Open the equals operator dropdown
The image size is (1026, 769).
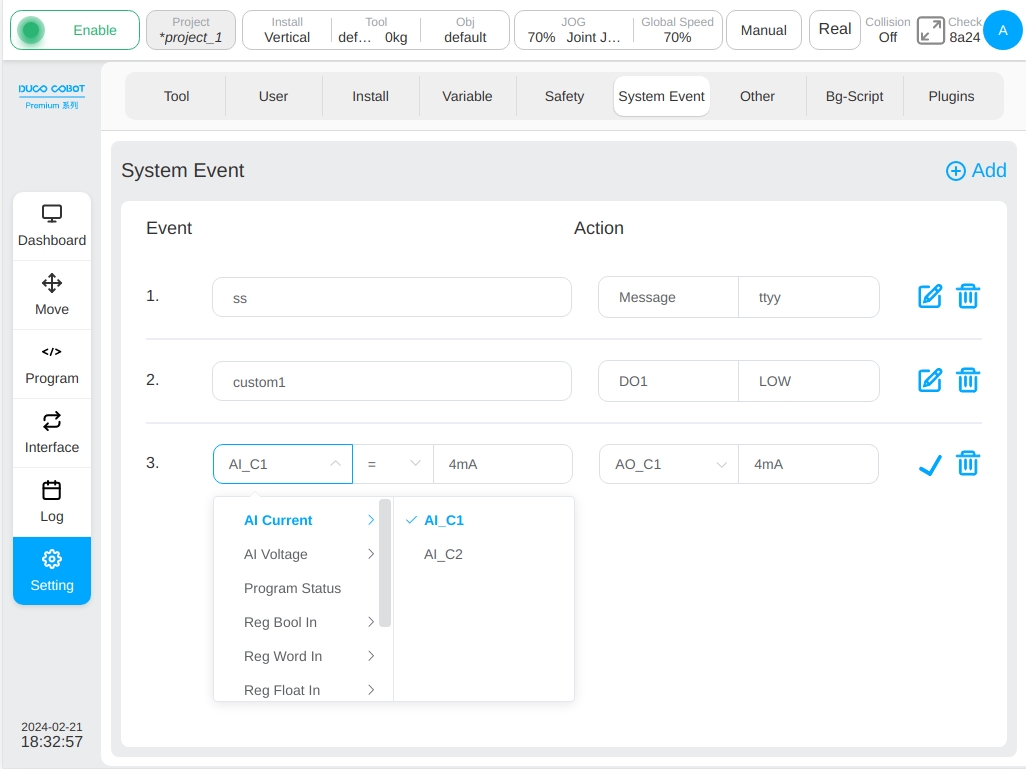click(393, 464)
